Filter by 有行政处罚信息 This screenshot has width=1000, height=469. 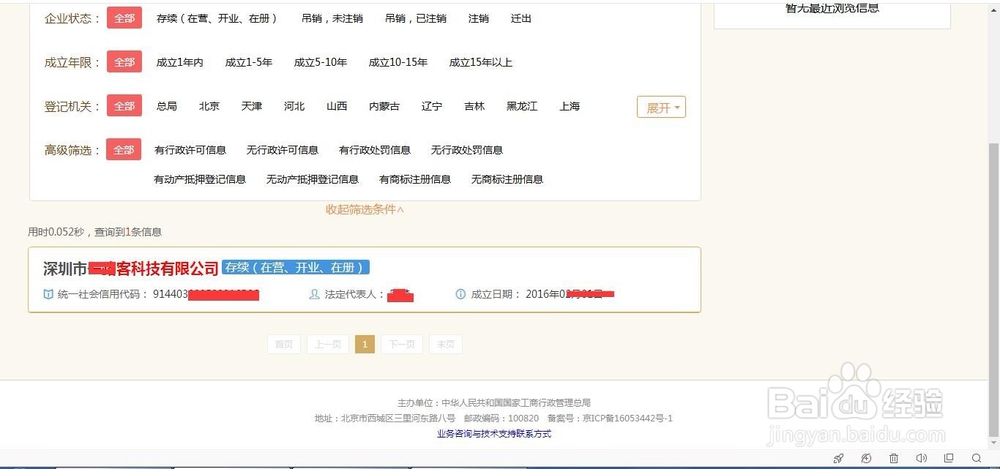(x=375, y=151)
